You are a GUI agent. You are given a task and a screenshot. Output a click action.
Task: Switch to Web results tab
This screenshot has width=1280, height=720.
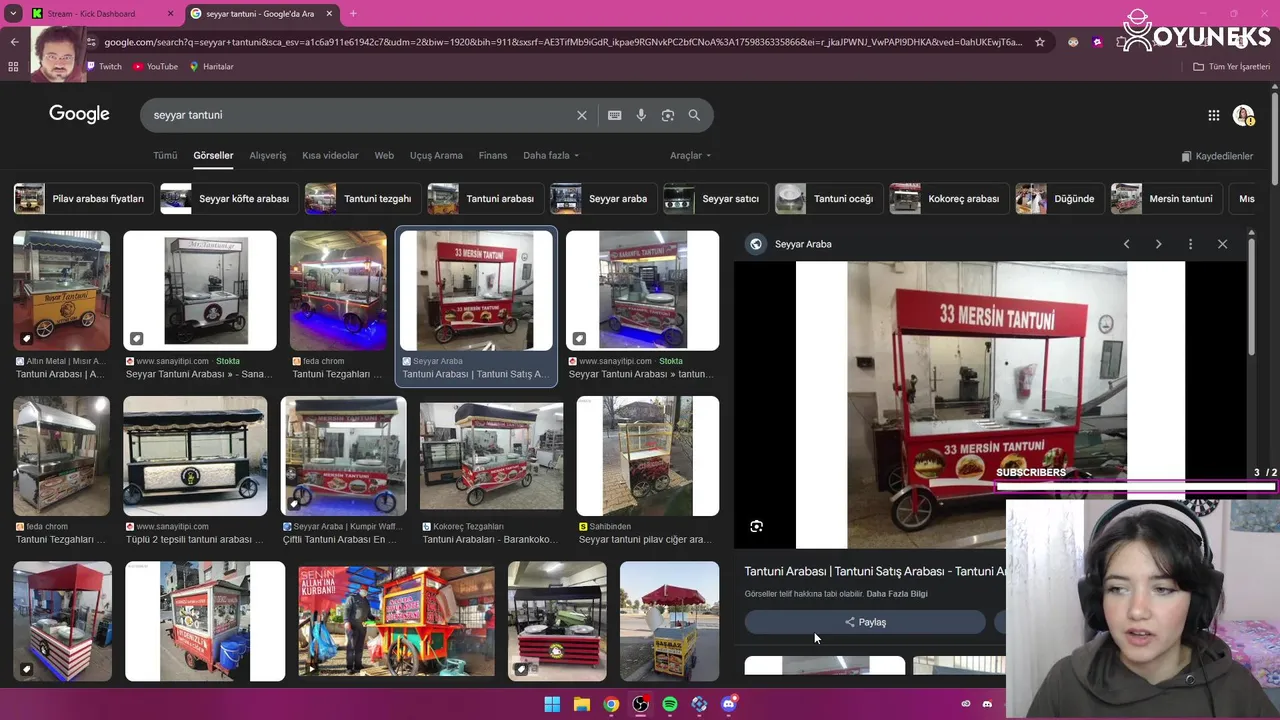click(384, 156)
